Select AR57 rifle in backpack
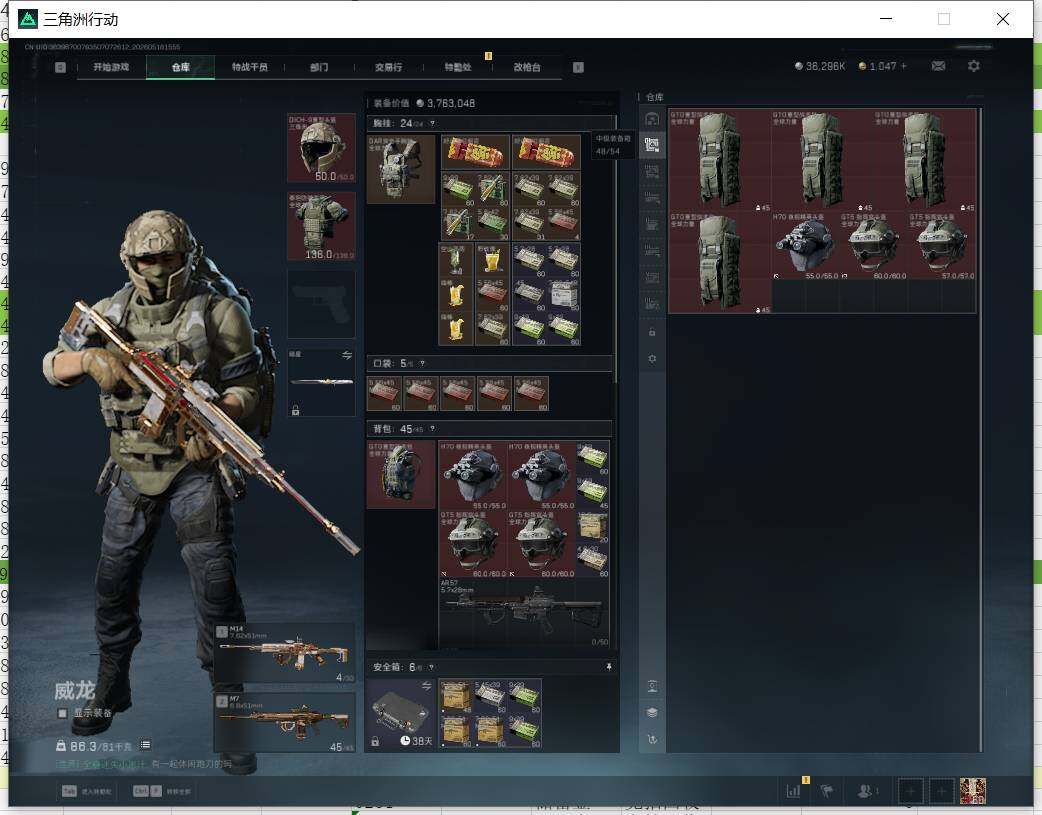 (524, 613)
